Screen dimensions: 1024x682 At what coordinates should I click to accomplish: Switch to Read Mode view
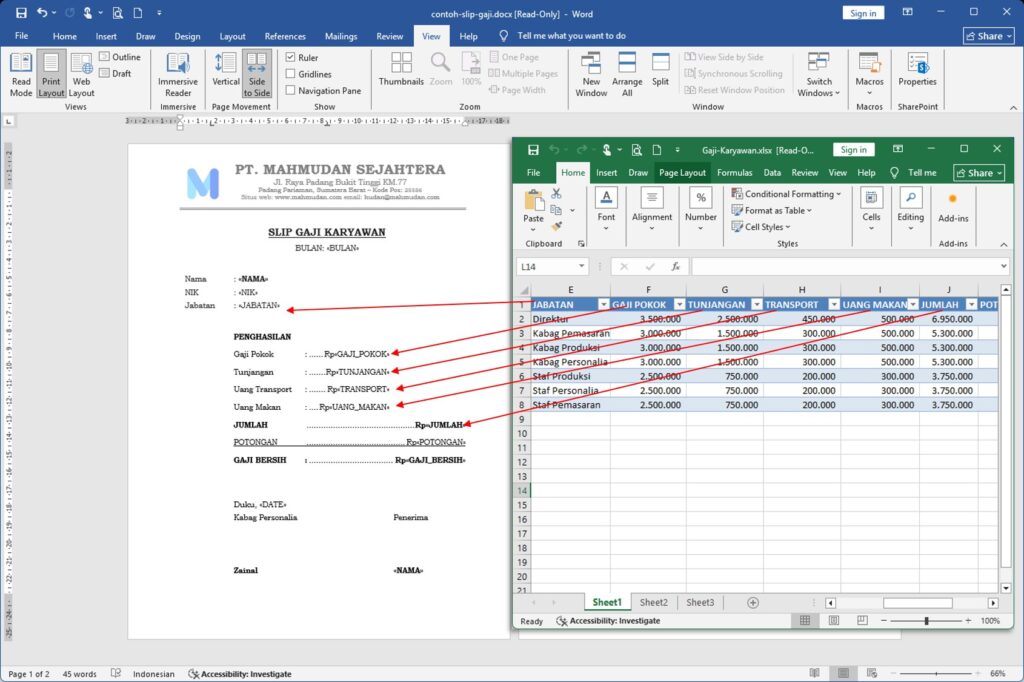(x=20, y=74)
